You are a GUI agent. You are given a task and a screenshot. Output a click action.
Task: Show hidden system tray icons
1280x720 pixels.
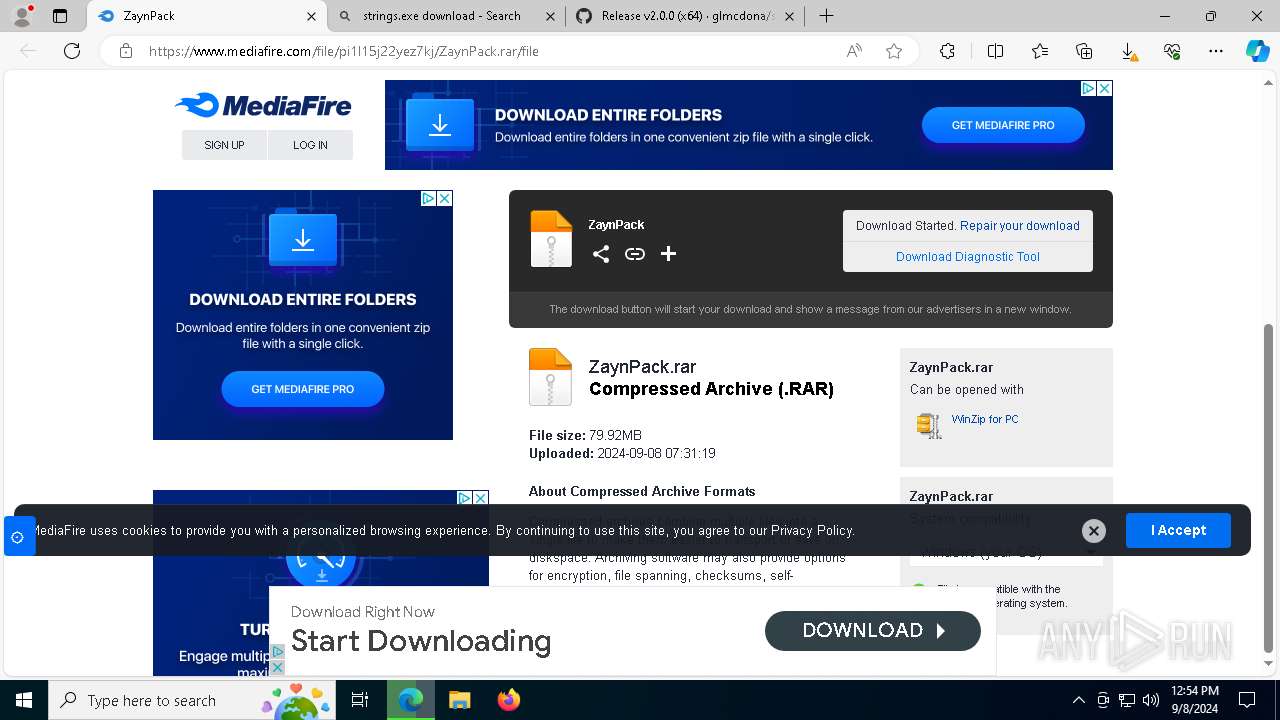(x=1078, y=700)
